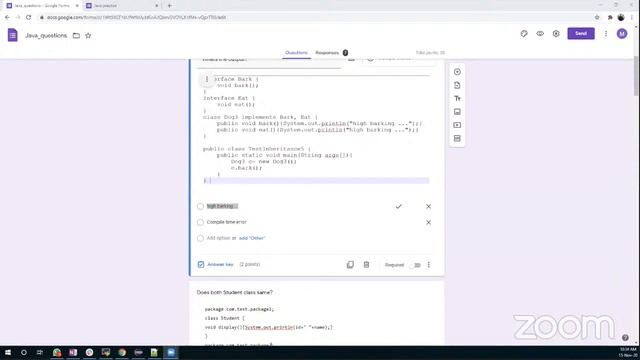Screen dimensions: 640x360
Task: Click the page vertical scrollbar
Action: click(637, 77)
